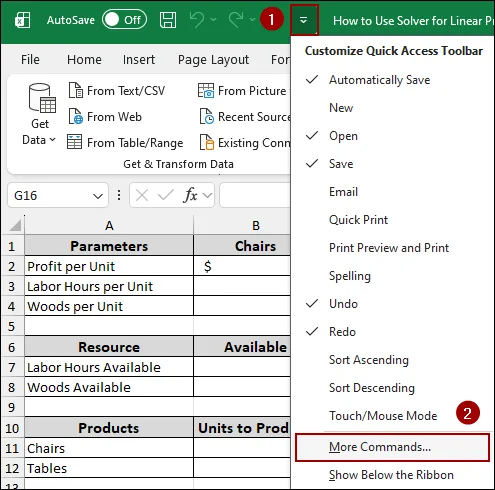The width and height of the screenshot is (495, 490).
Task: Check New in Quick Access menu
Action: (x=393, y=108)
